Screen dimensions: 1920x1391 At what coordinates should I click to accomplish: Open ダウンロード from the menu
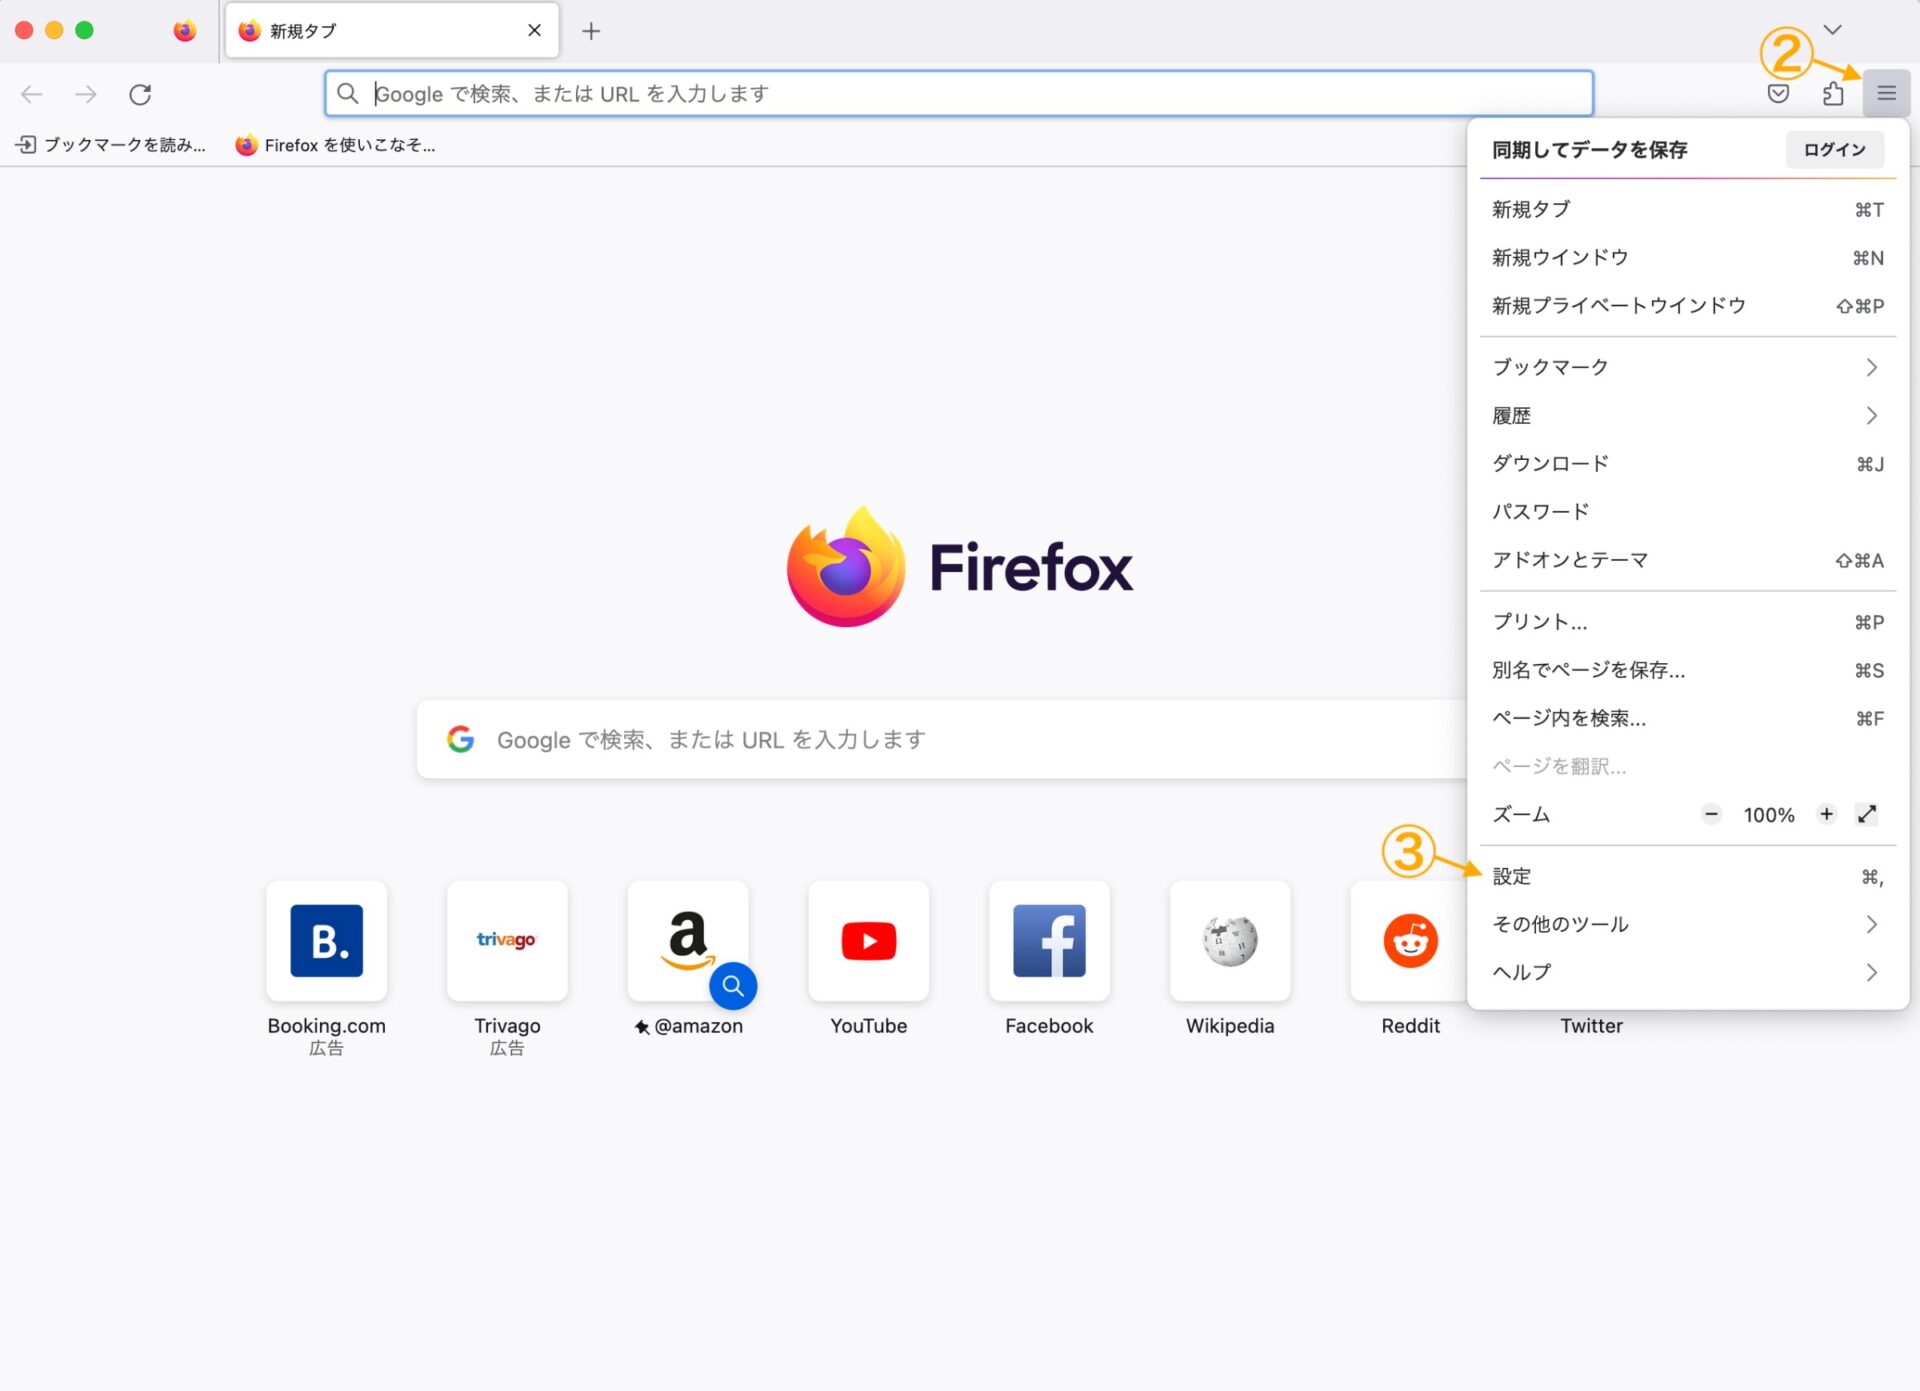tap(1687, 463)
